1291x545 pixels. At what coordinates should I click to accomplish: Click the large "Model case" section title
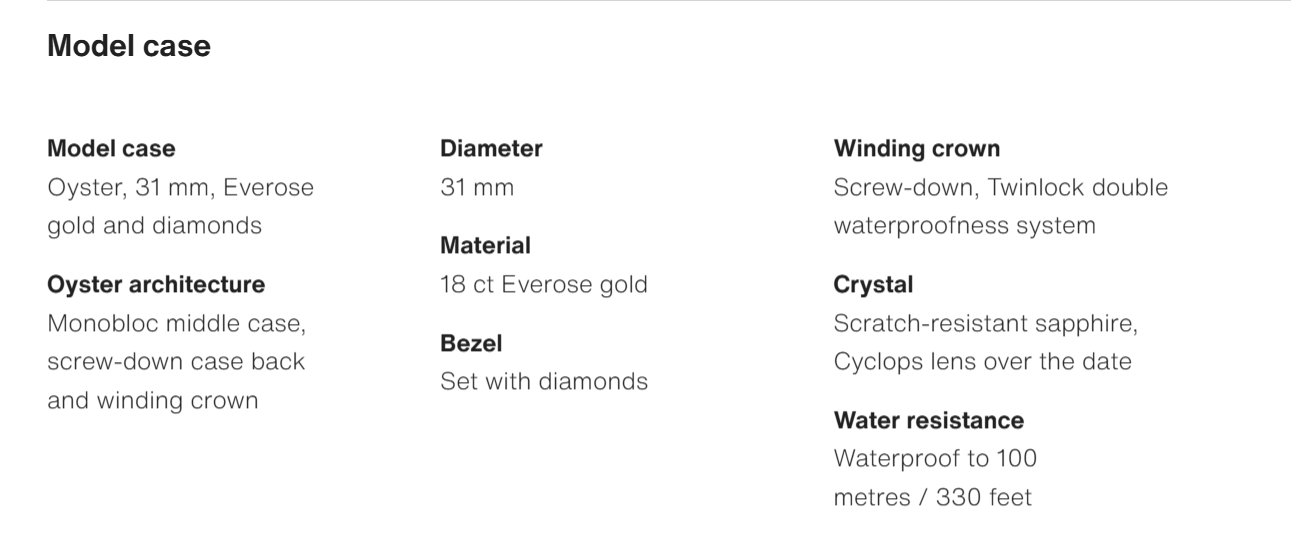point(129,46)
